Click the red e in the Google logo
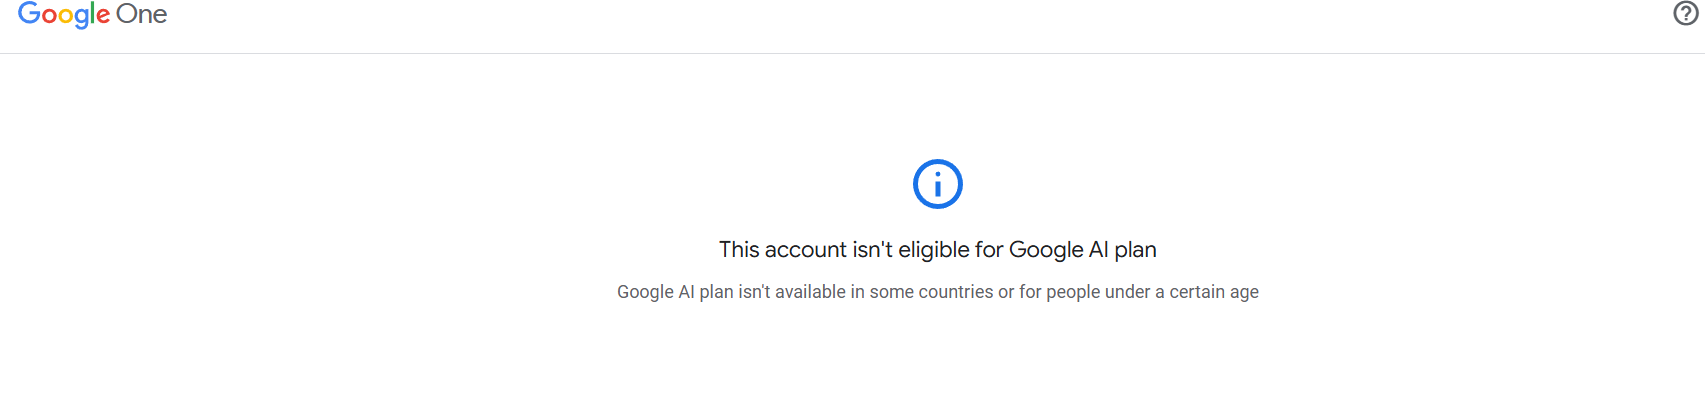 coord(104,17)
